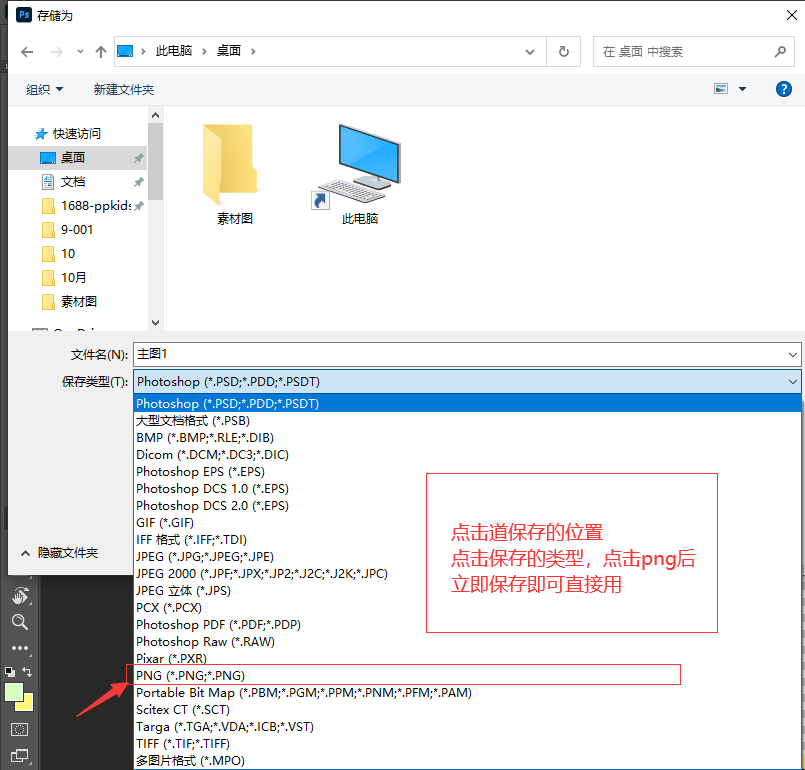This screenshot has height=770, width=805.
Task: Go up one folder level arrow
Action: (x=101, y=51)
